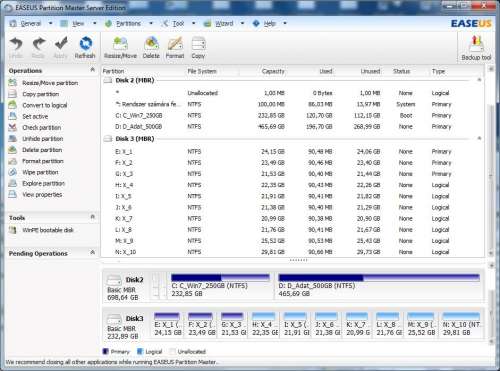Collapse the Tools panel

(x=93, y=217)
